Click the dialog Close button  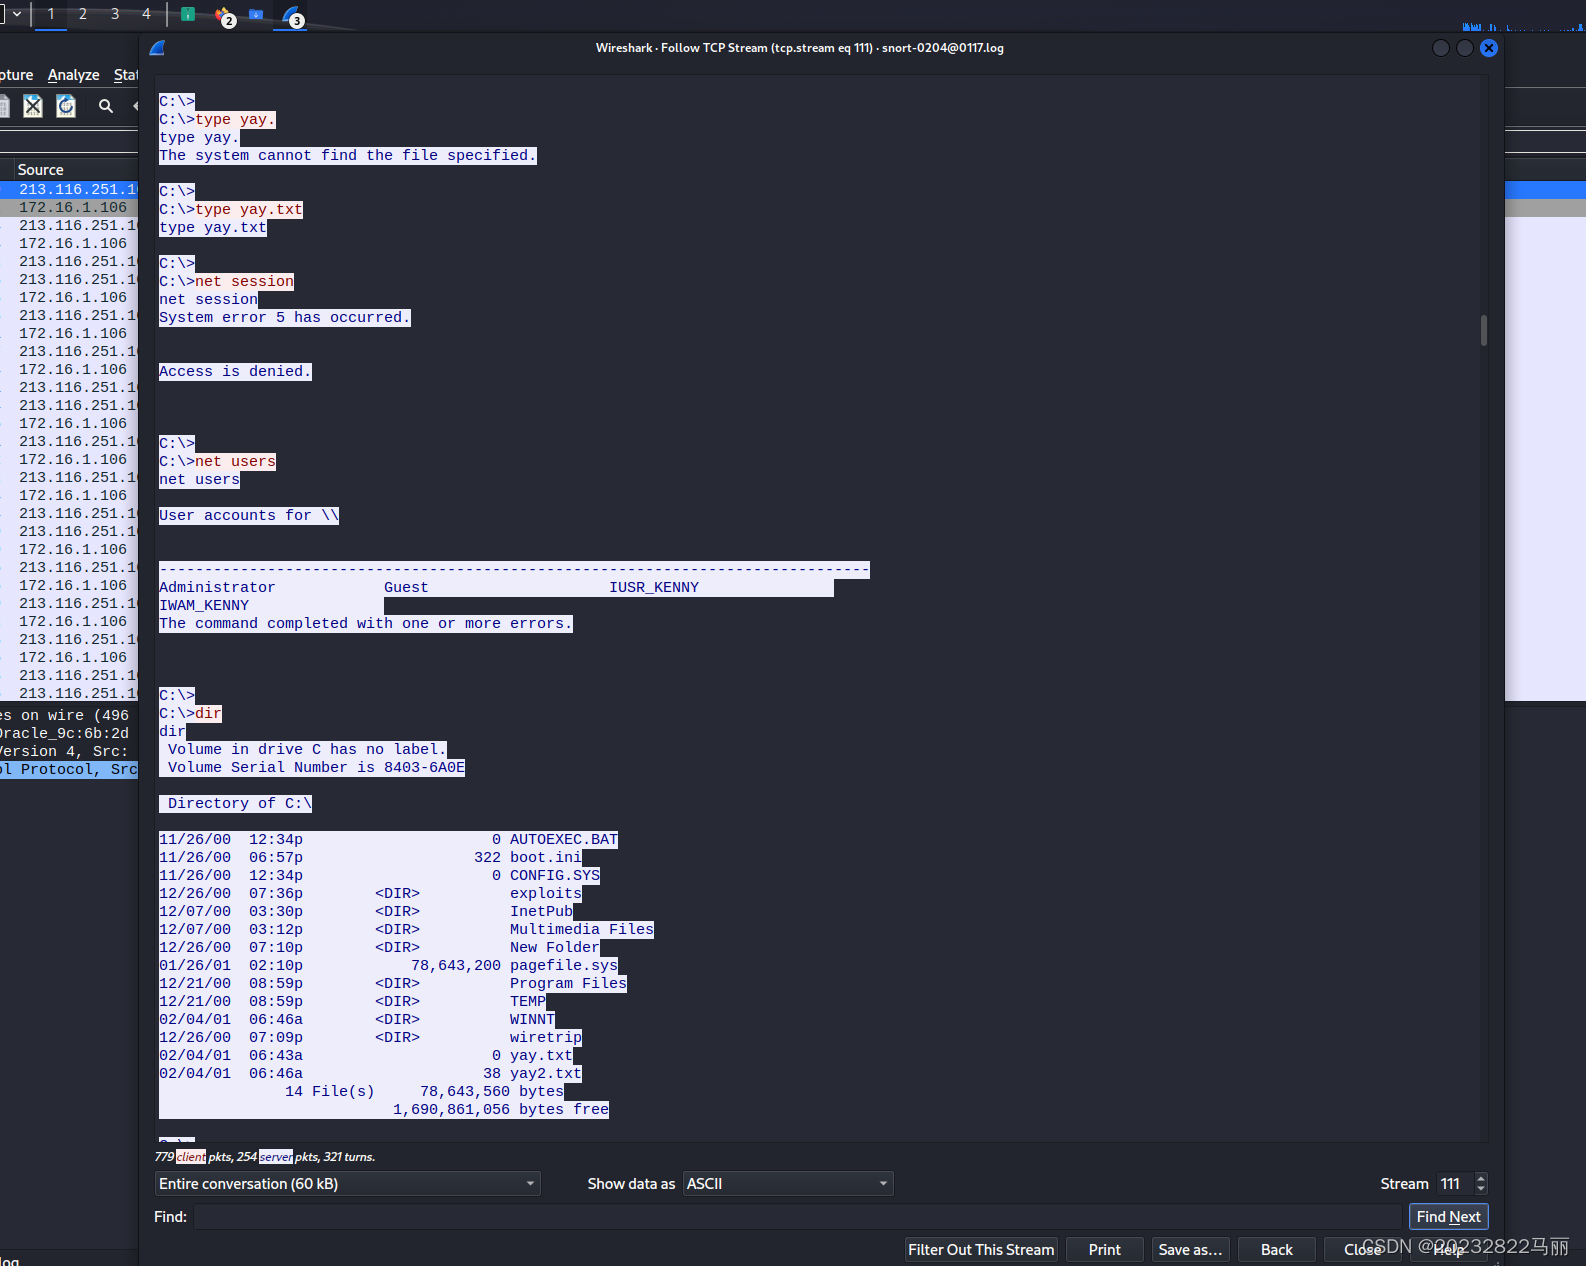coord(1362,1250)
